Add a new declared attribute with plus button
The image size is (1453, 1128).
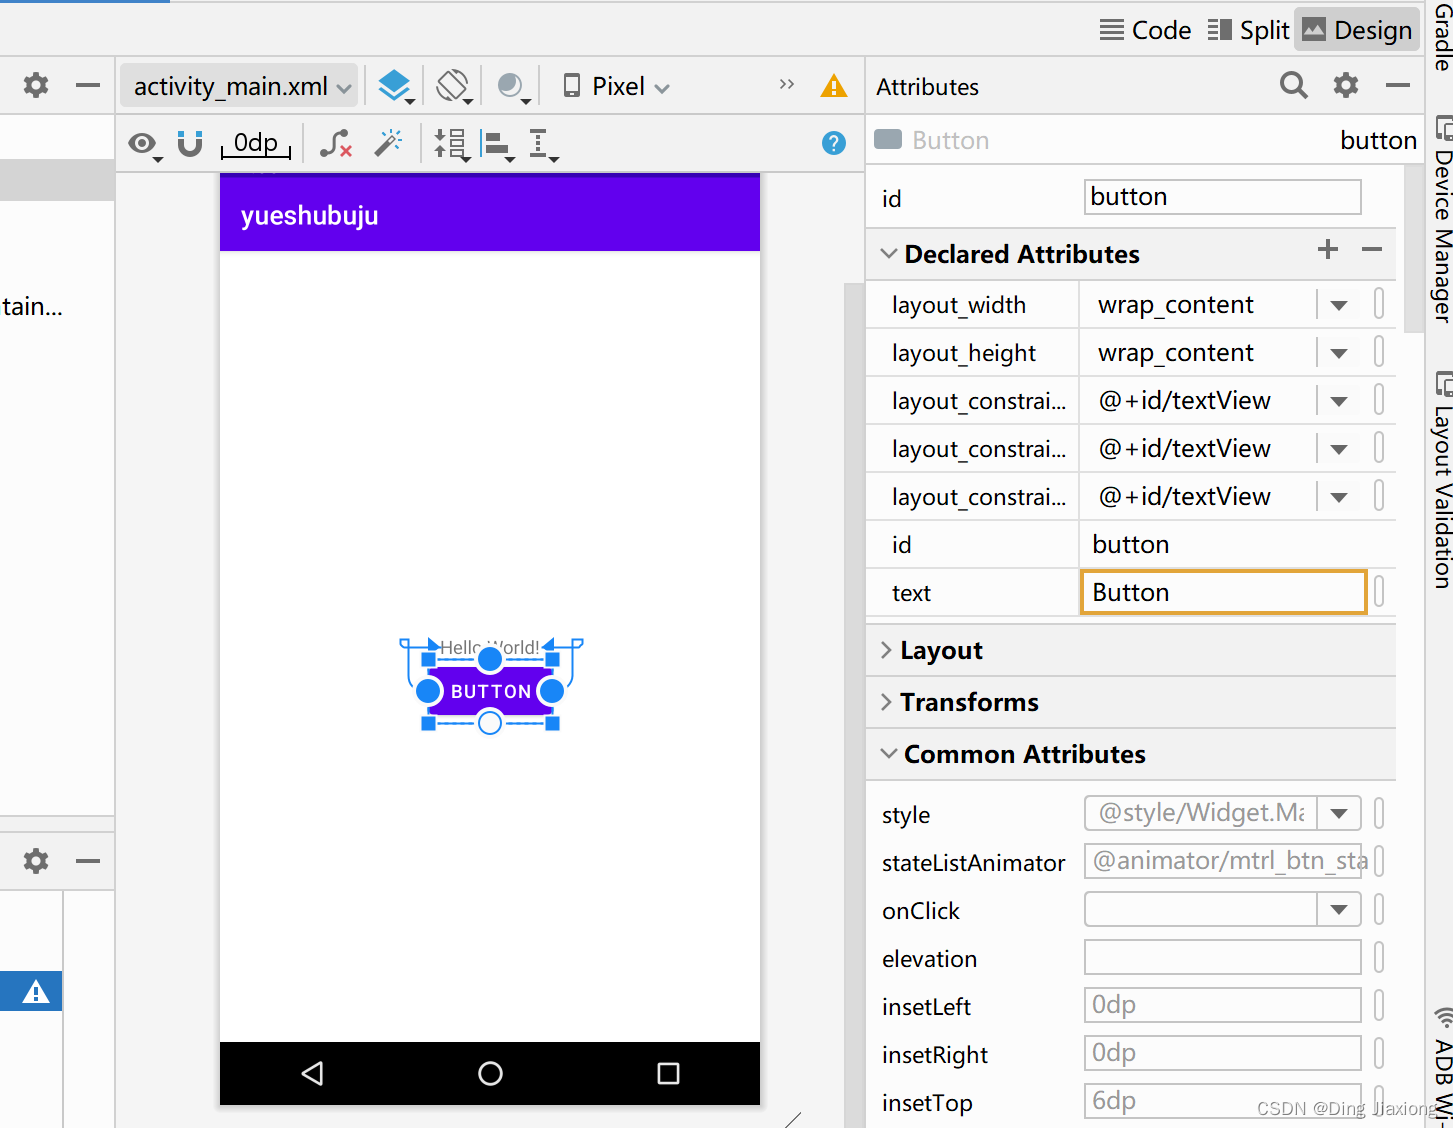point(1327,250)
